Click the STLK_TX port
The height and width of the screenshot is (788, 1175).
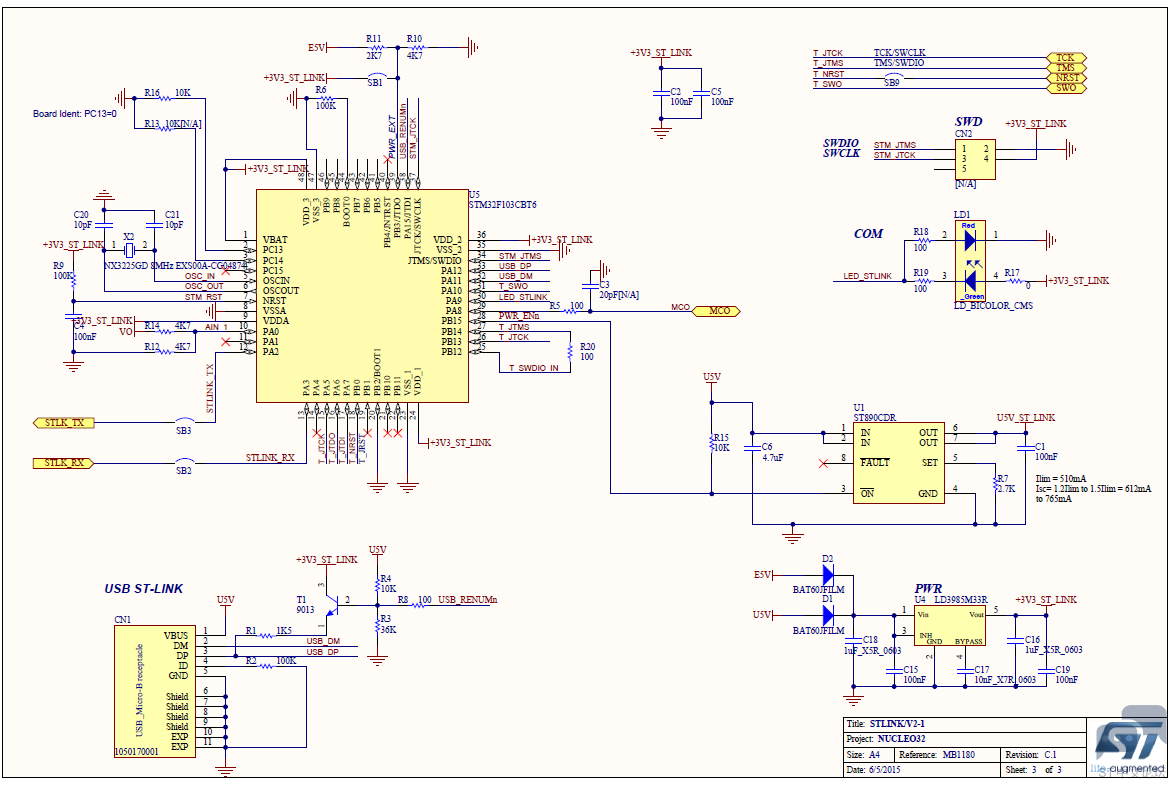click(x=64, y=423)
